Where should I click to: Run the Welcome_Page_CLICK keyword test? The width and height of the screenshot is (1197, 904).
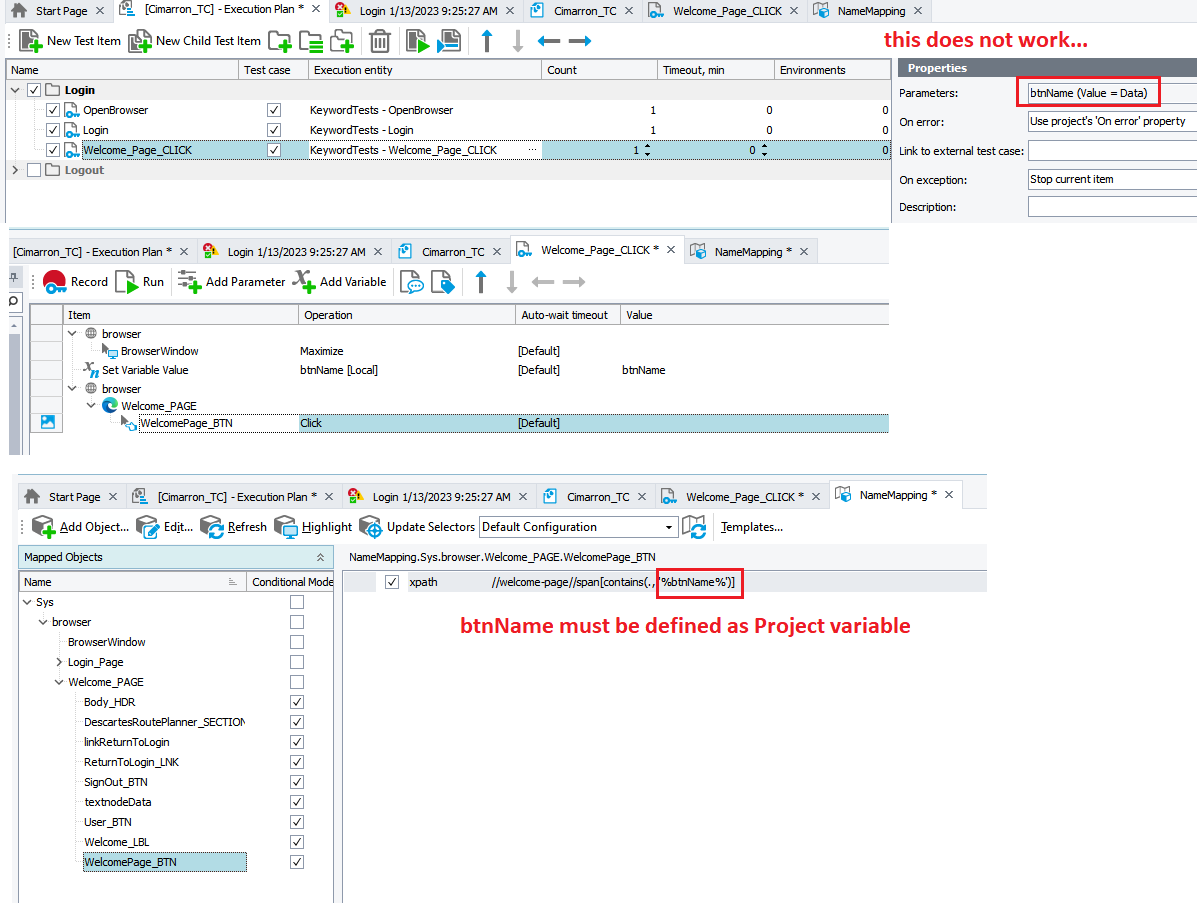(127, 282)
